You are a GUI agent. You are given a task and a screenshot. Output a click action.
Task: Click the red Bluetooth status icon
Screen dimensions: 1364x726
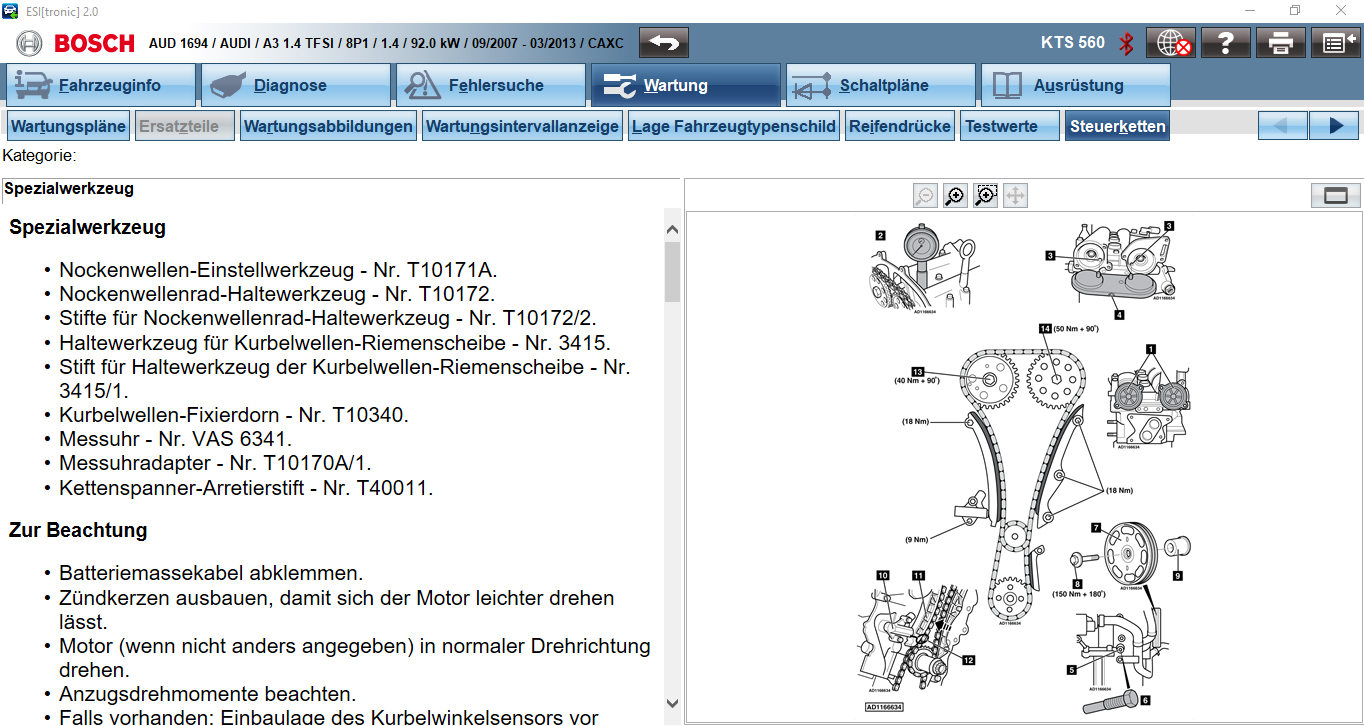[x=1126, y=43]
